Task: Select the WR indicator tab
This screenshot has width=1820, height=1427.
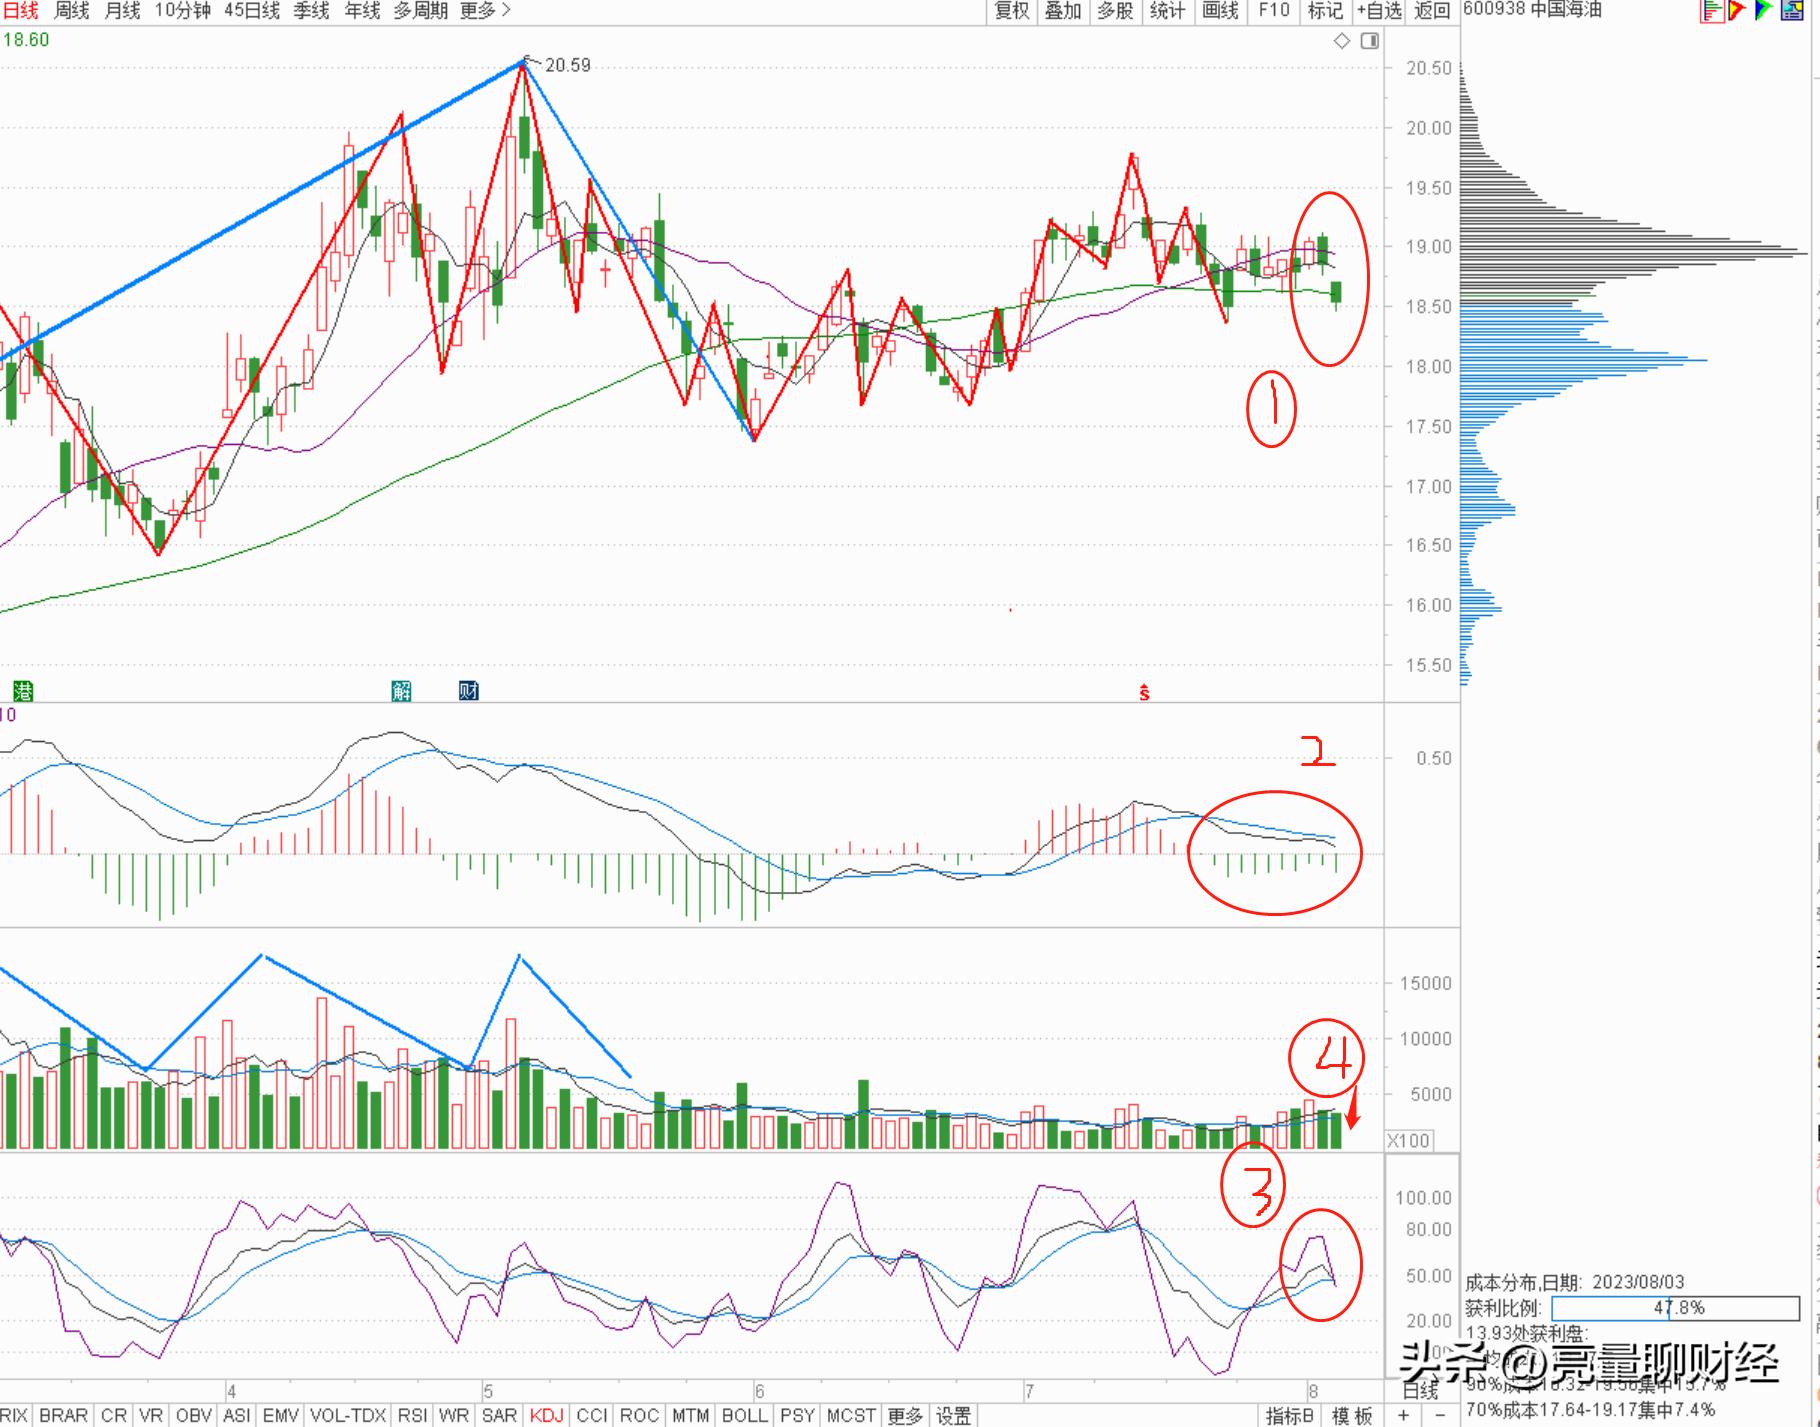Action: point(454,1416)
